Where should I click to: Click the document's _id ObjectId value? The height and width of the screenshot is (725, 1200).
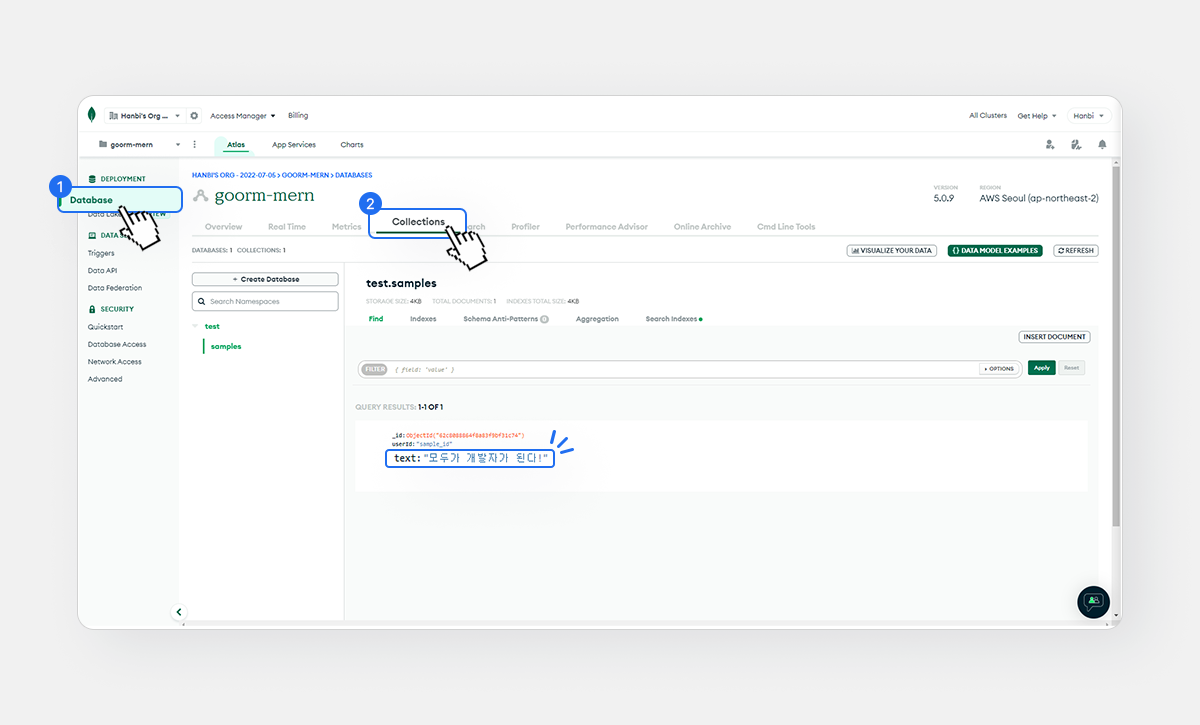pos(465,436)
